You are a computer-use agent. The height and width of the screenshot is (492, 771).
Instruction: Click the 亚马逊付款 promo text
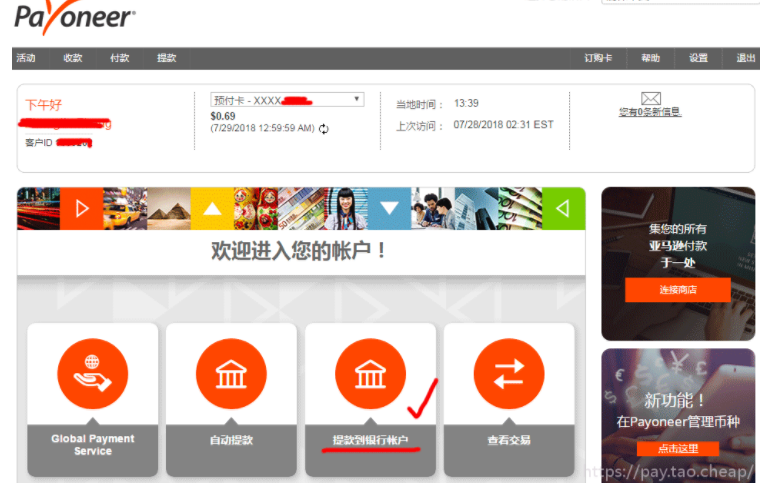tap(678, 246)
